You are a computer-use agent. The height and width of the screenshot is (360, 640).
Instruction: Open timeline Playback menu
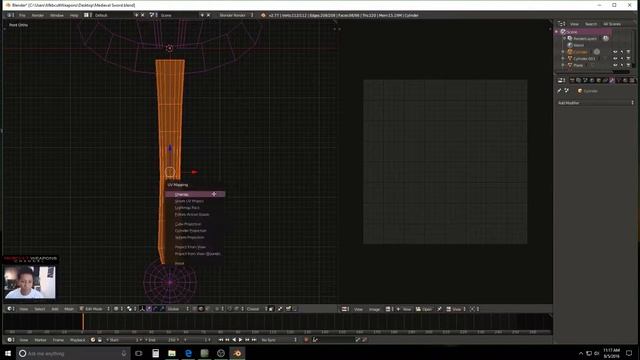78,340
